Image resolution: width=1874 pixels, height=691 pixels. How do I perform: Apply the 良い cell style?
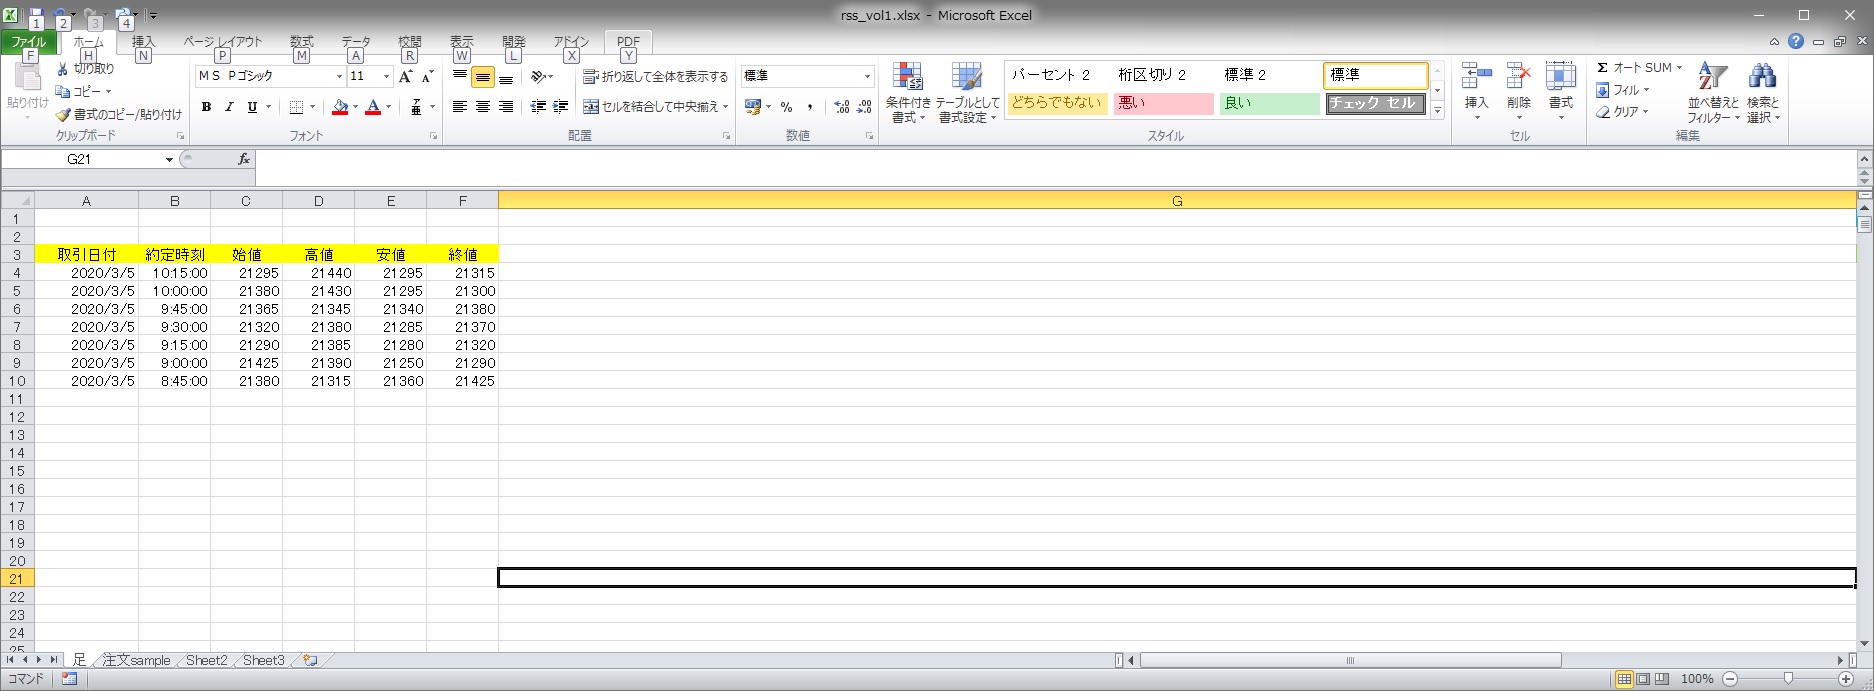coord(1269,103)
